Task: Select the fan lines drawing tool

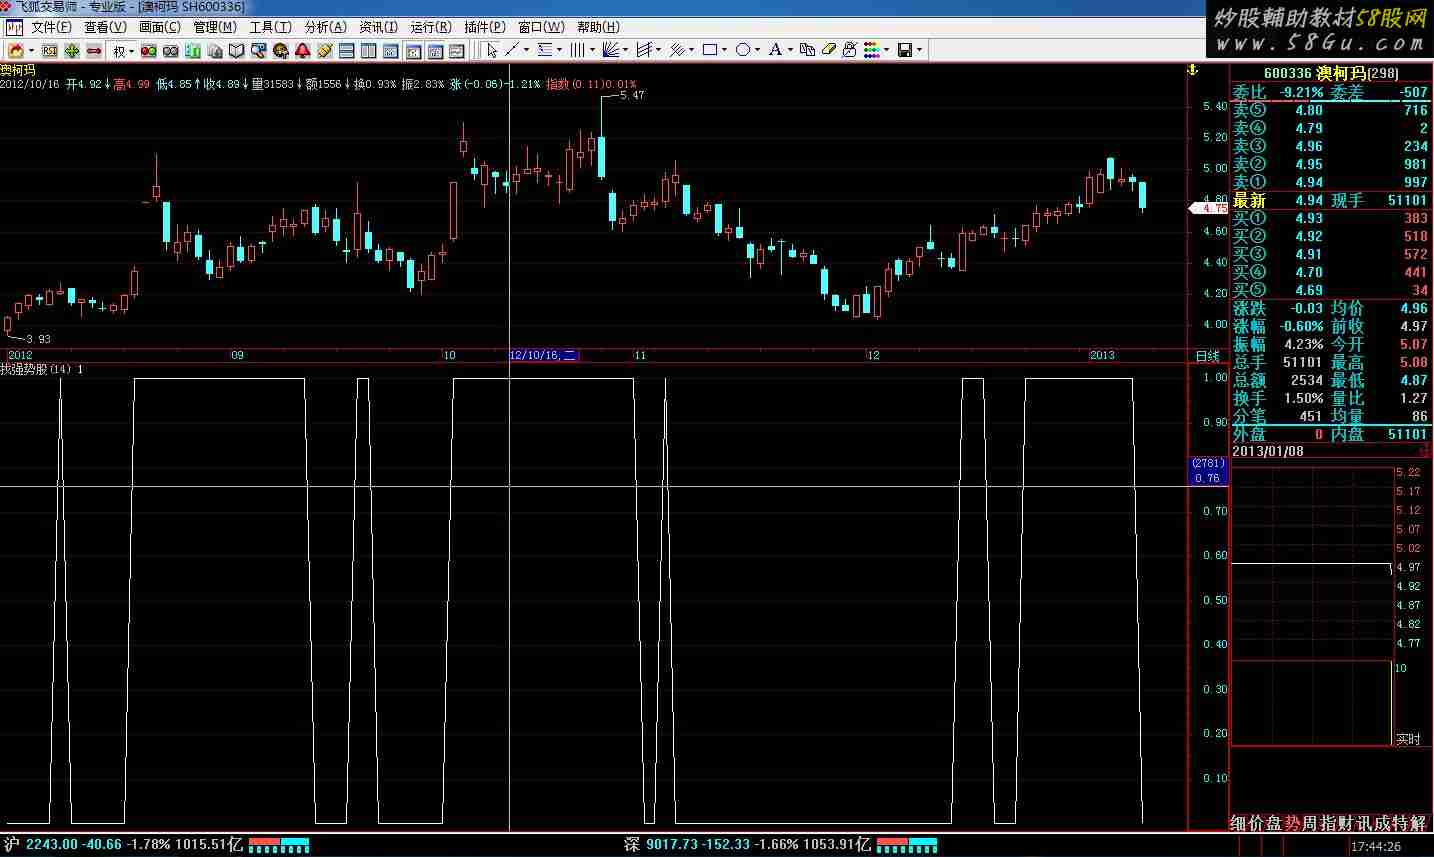Action: pos(611,50)
